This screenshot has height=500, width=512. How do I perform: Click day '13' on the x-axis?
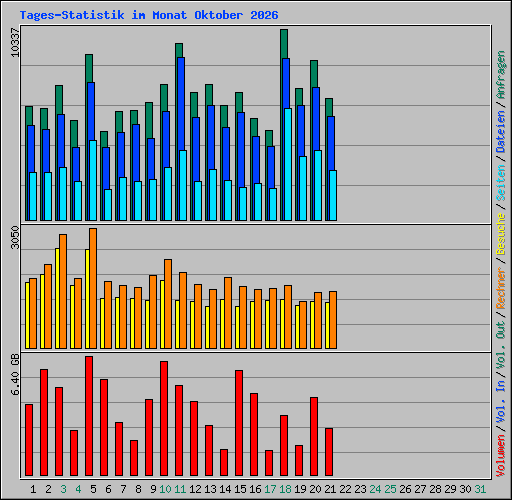(210, 489)
